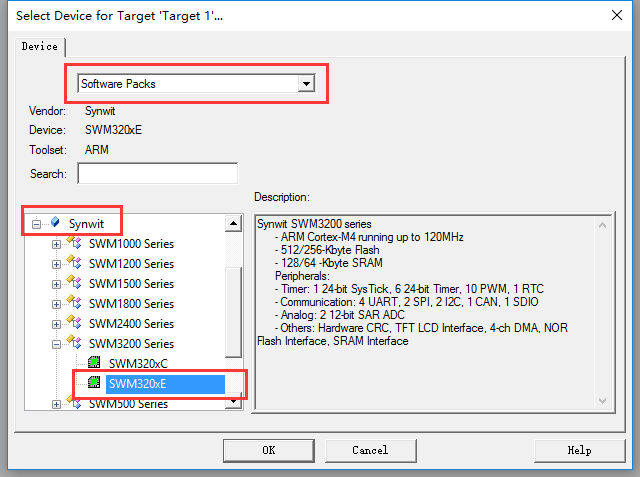The image size is (640, 477).
Task: Expand the SWM2400 Series node
Action: [x=56, y=324]
